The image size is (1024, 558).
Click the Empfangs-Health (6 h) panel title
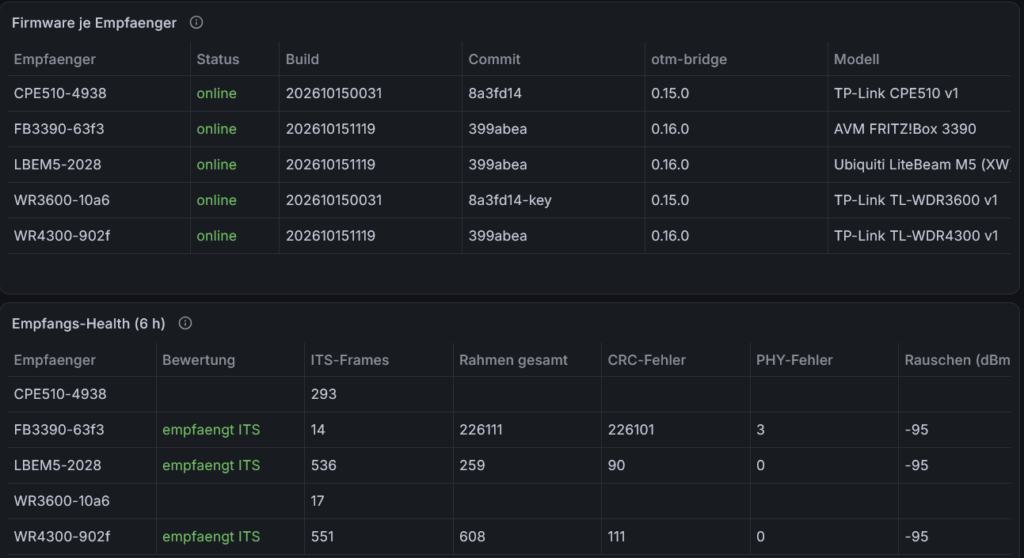(88, 323)
